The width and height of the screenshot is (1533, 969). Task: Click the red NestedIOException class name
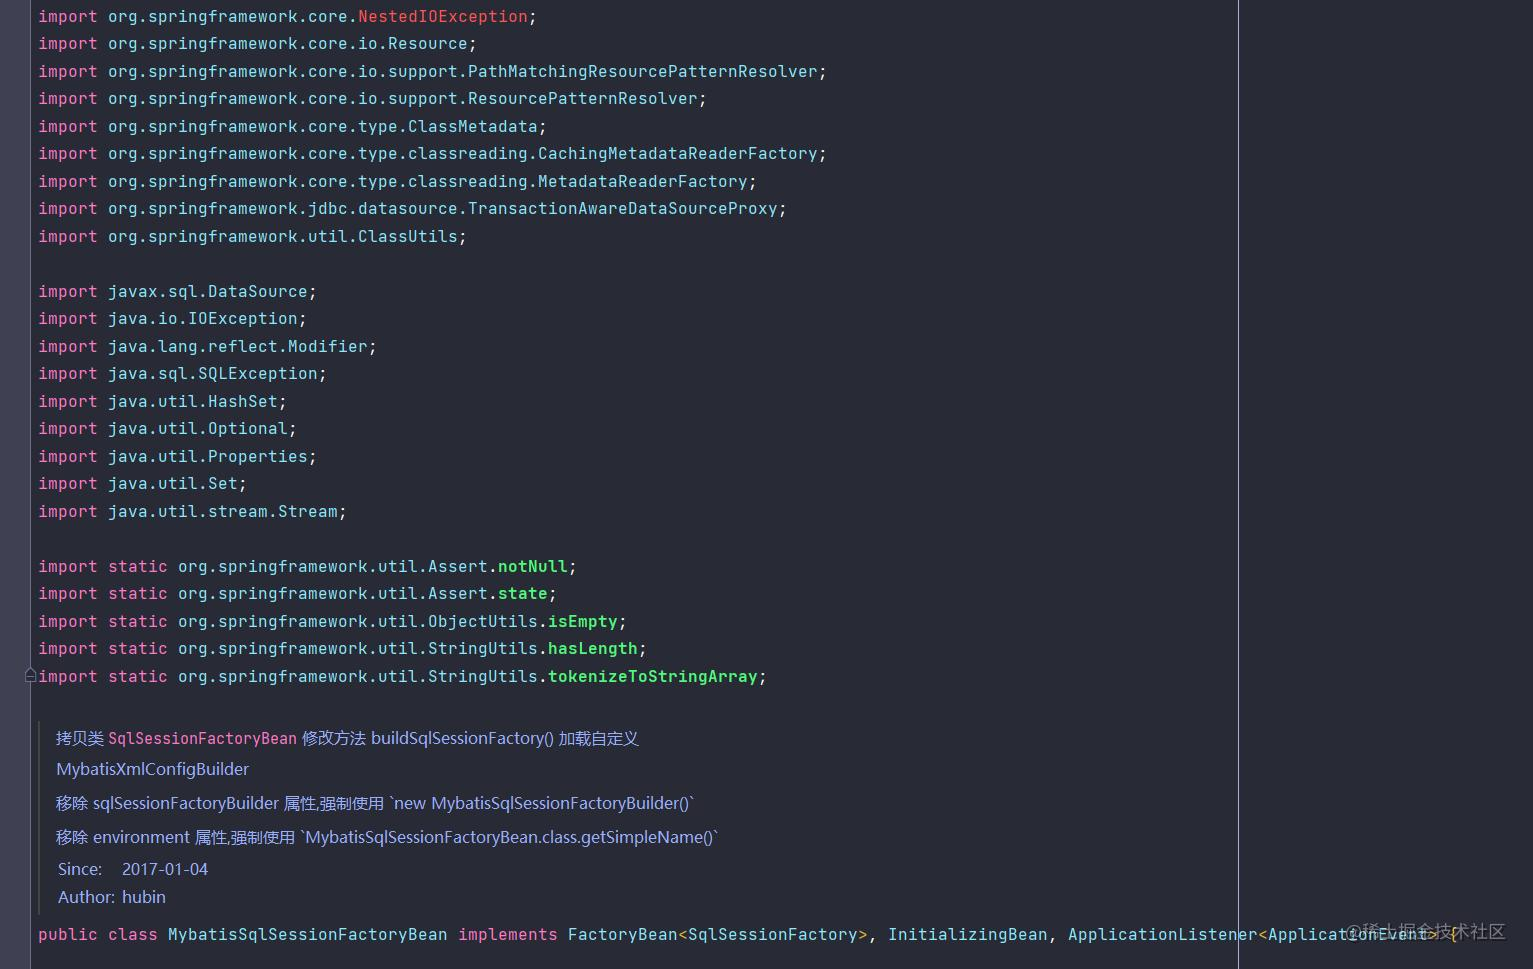click(443, 17)
